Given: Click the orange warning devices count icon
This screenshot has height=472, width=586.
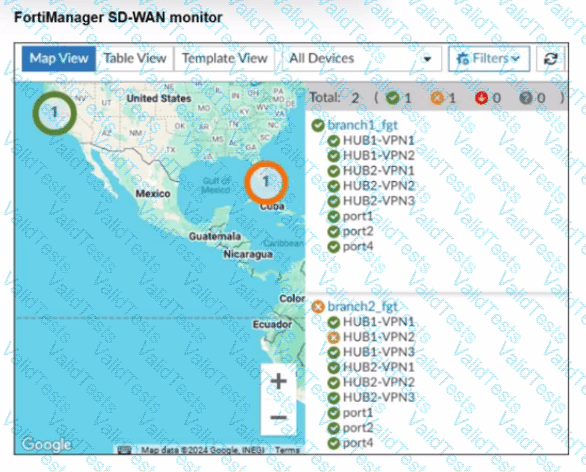Looking at the screenshot, I should [x=437, y=98].
